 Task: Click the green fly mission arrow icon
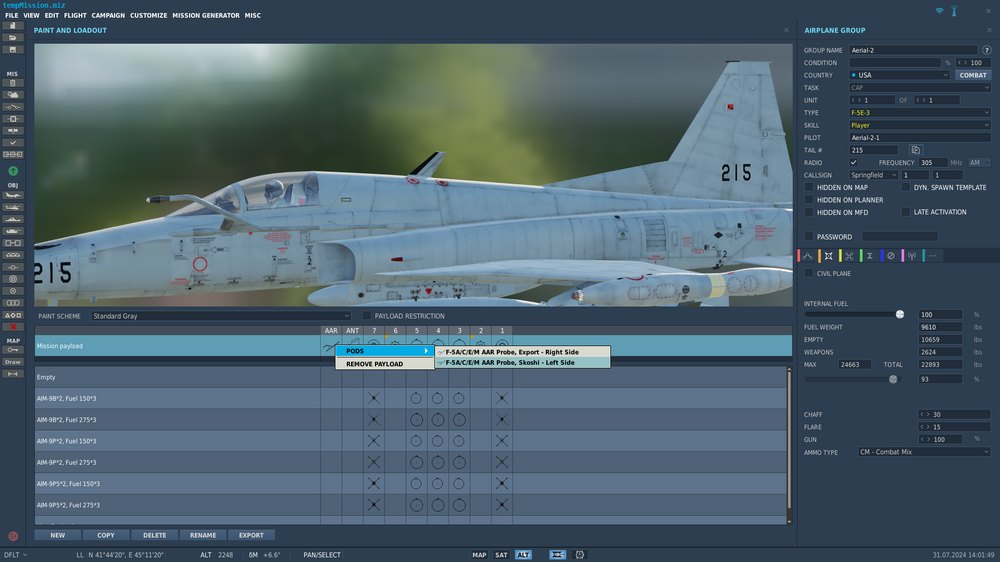[x=13, y=171]
